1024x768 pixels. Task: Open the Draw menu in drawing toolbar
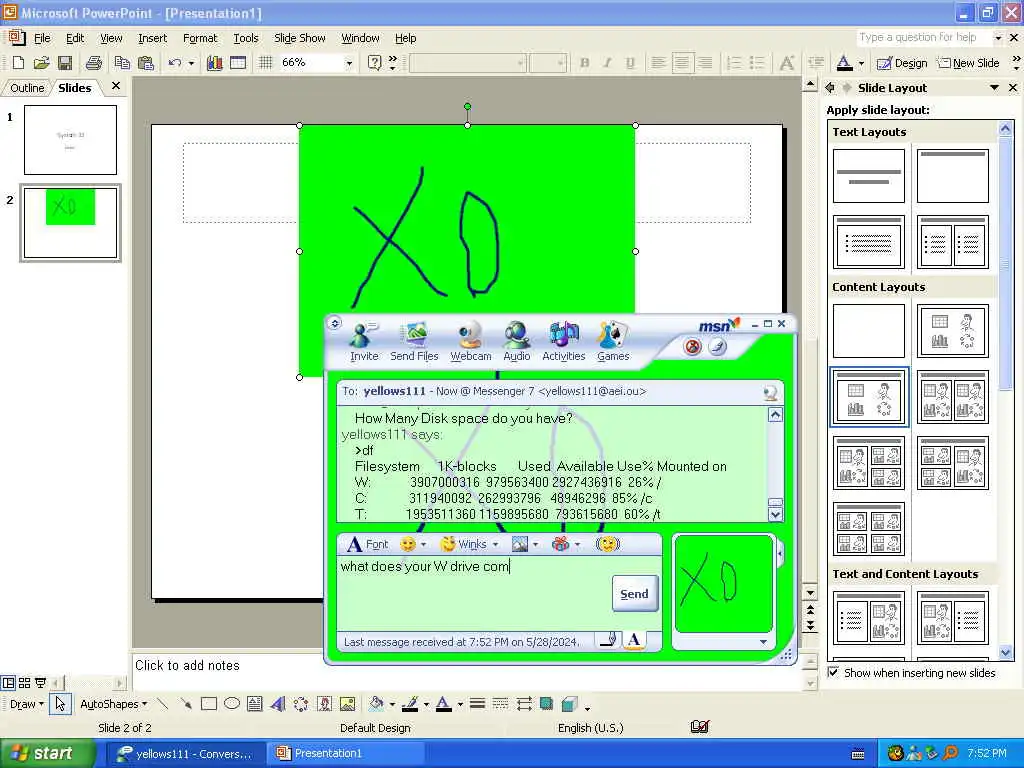click(x=26, y=704)
